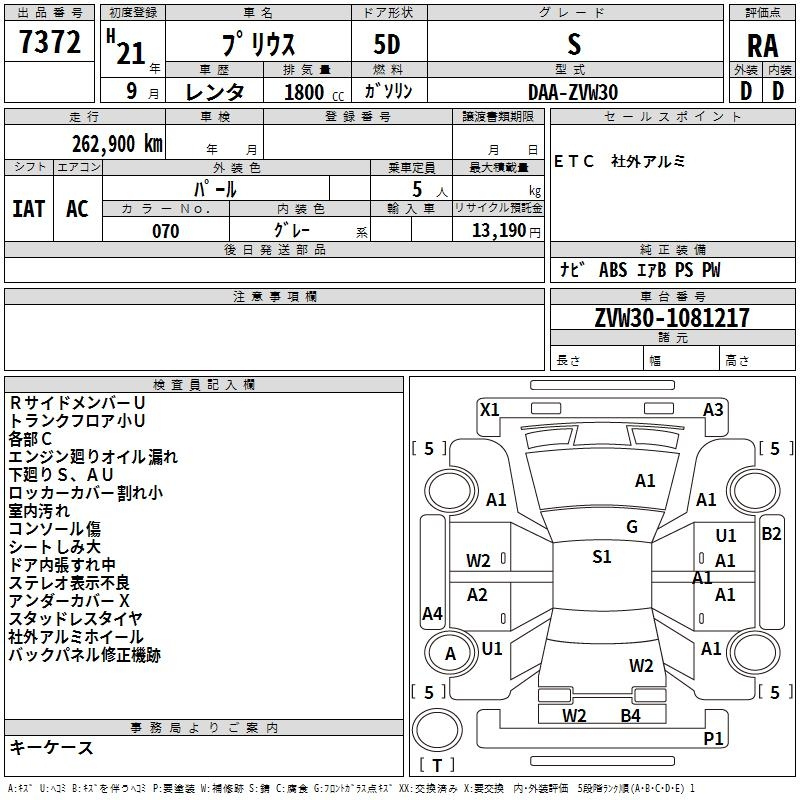Click the note 各部C

pos(30,439)
